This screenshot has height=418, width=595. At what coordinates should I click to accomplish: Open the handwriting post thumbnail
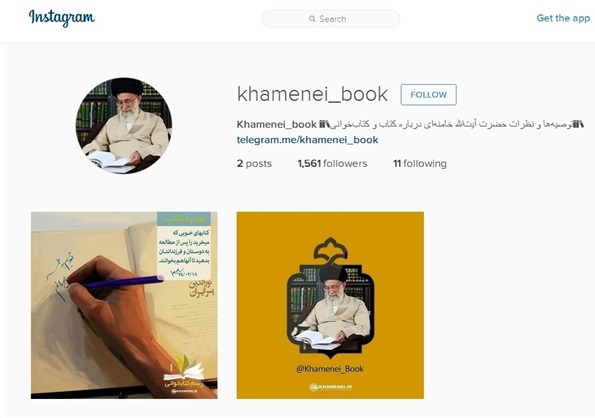coord(124,305)
